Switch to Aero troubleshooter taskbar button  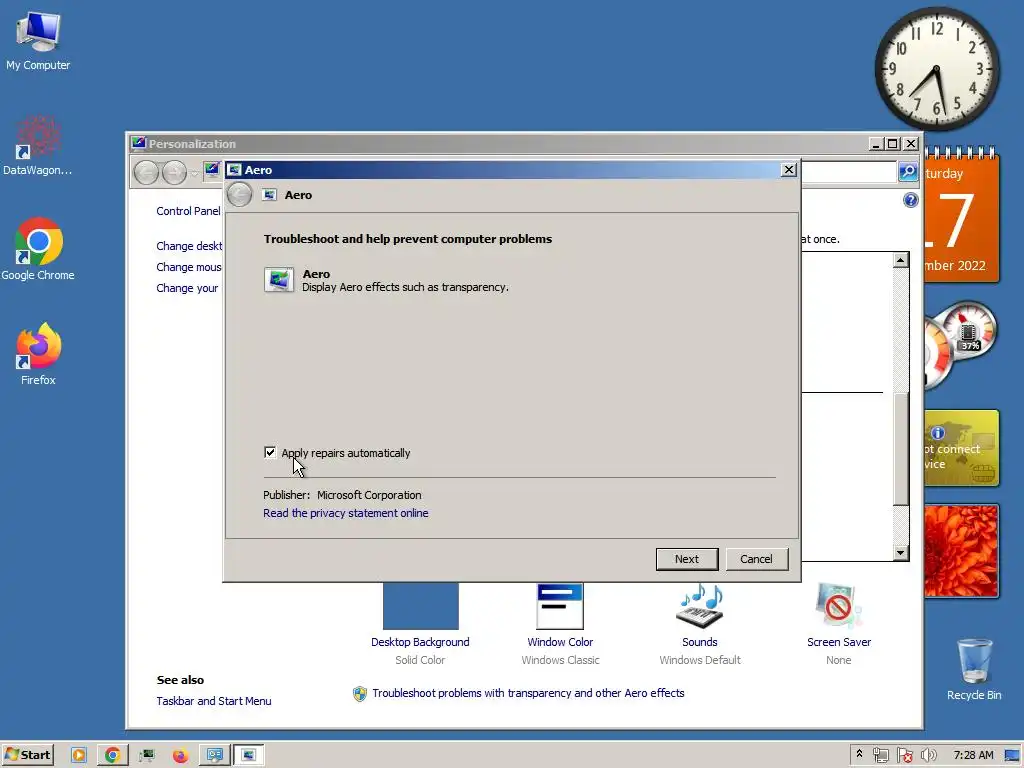(x=249, y=756)
